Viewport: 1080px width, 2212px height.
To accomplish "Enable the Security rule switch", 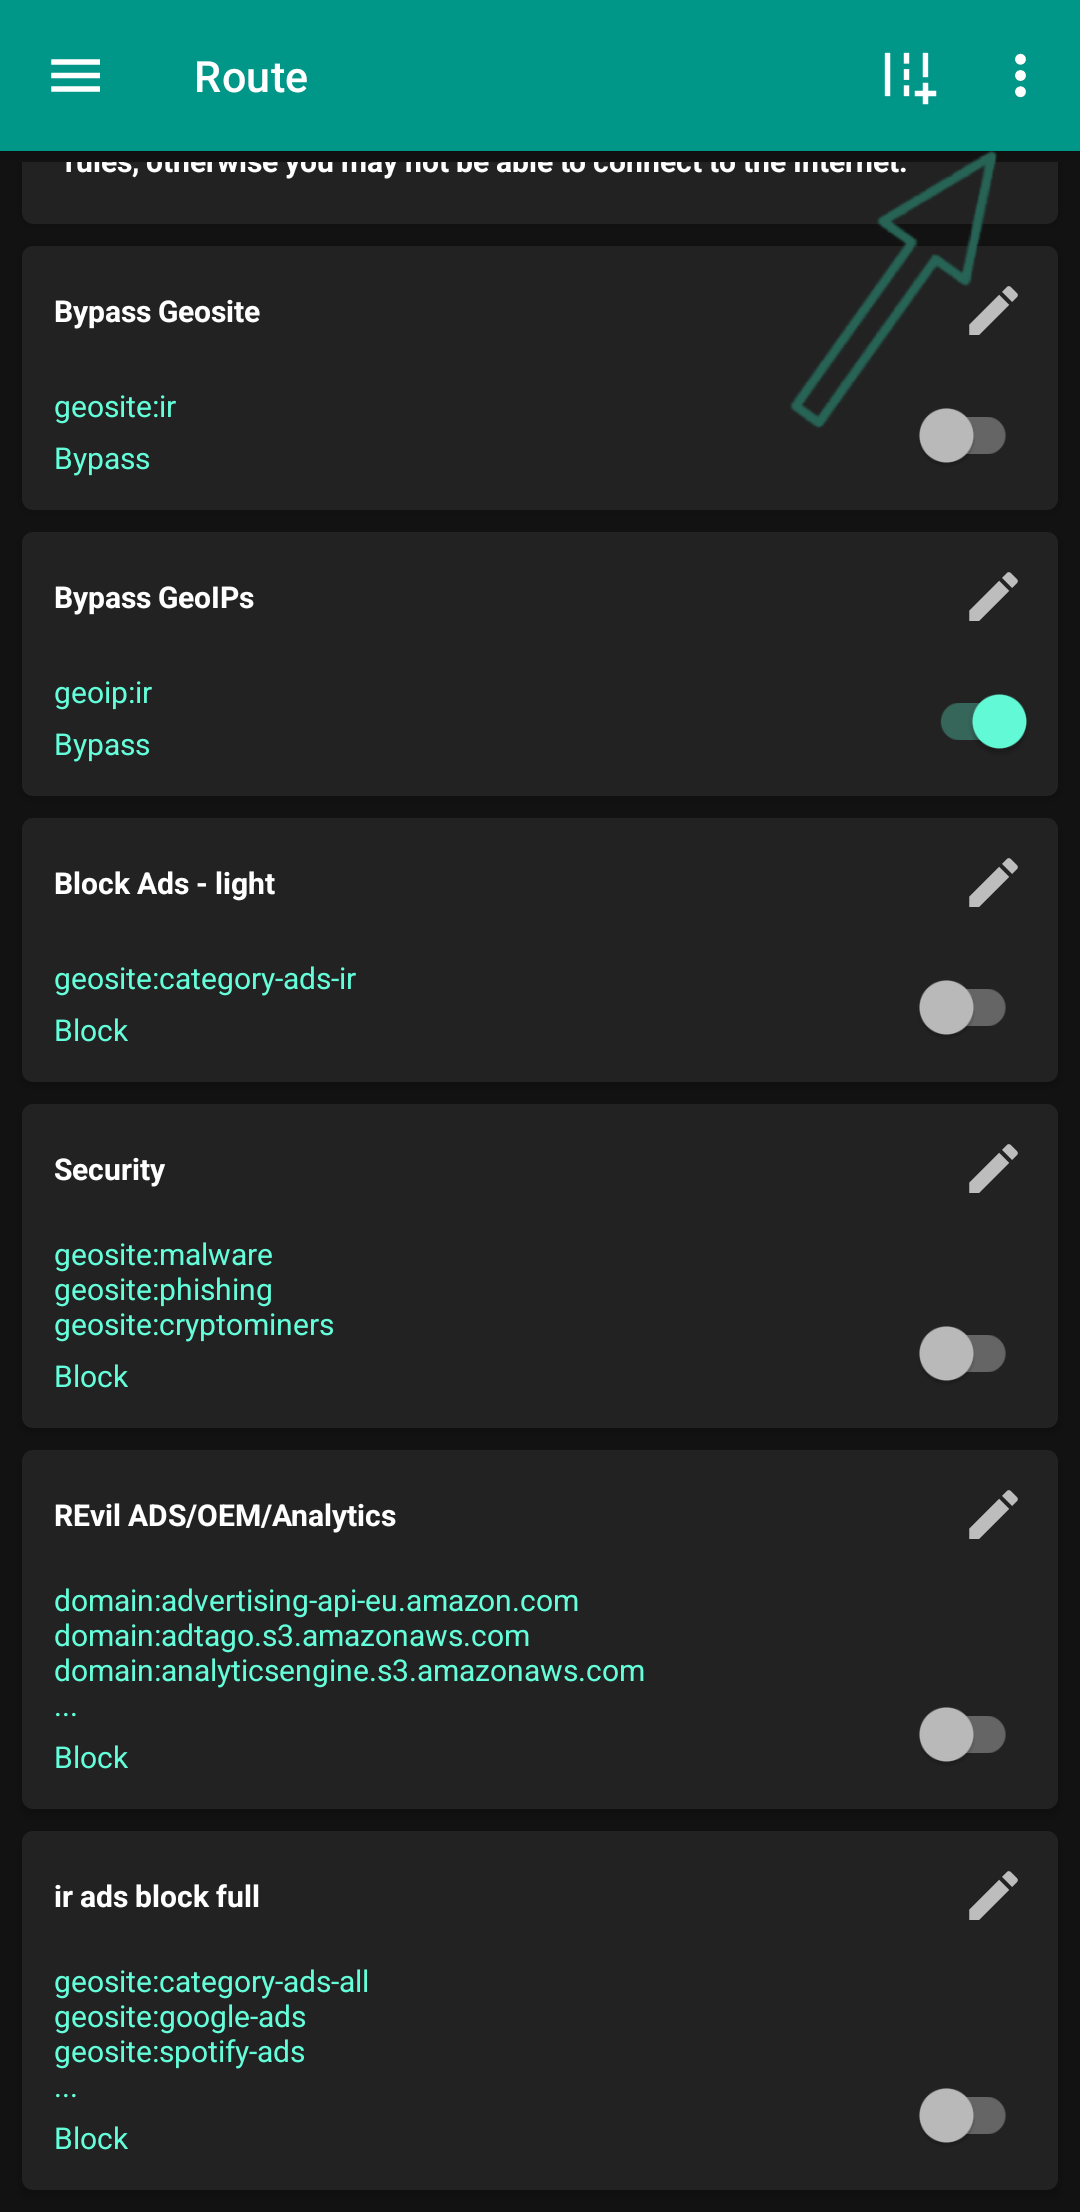I will (962, 1354).
